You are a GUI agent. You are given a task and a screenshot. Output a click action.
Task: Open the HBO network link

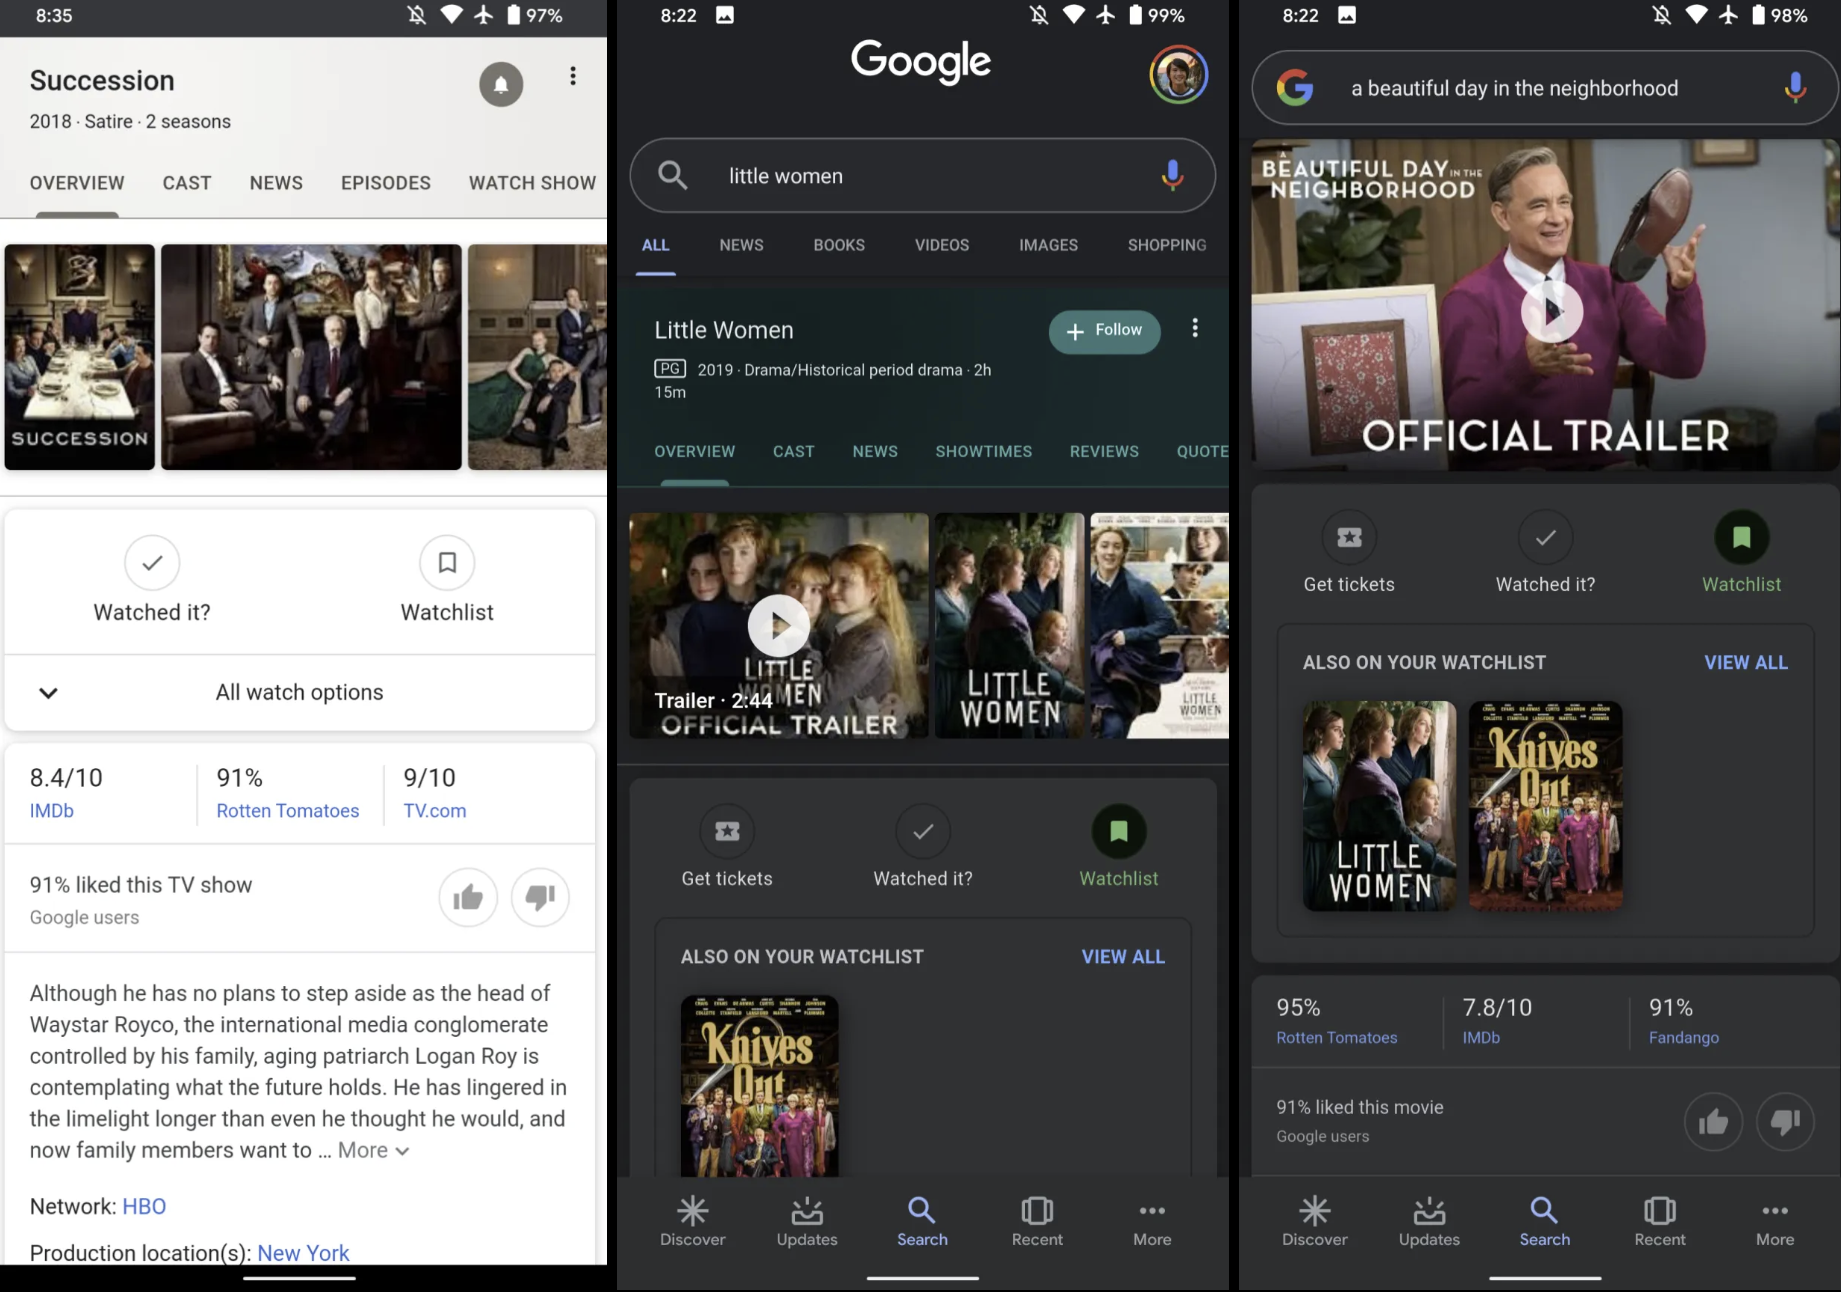click(144, 1206)
